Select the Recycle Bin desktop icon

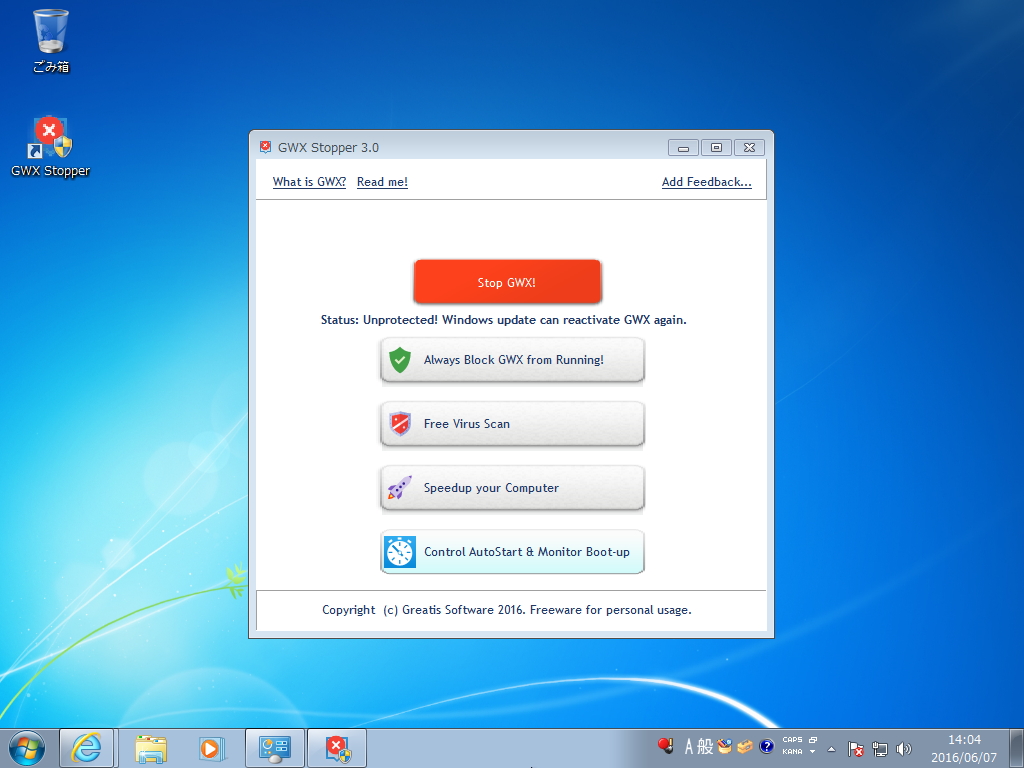50,40
